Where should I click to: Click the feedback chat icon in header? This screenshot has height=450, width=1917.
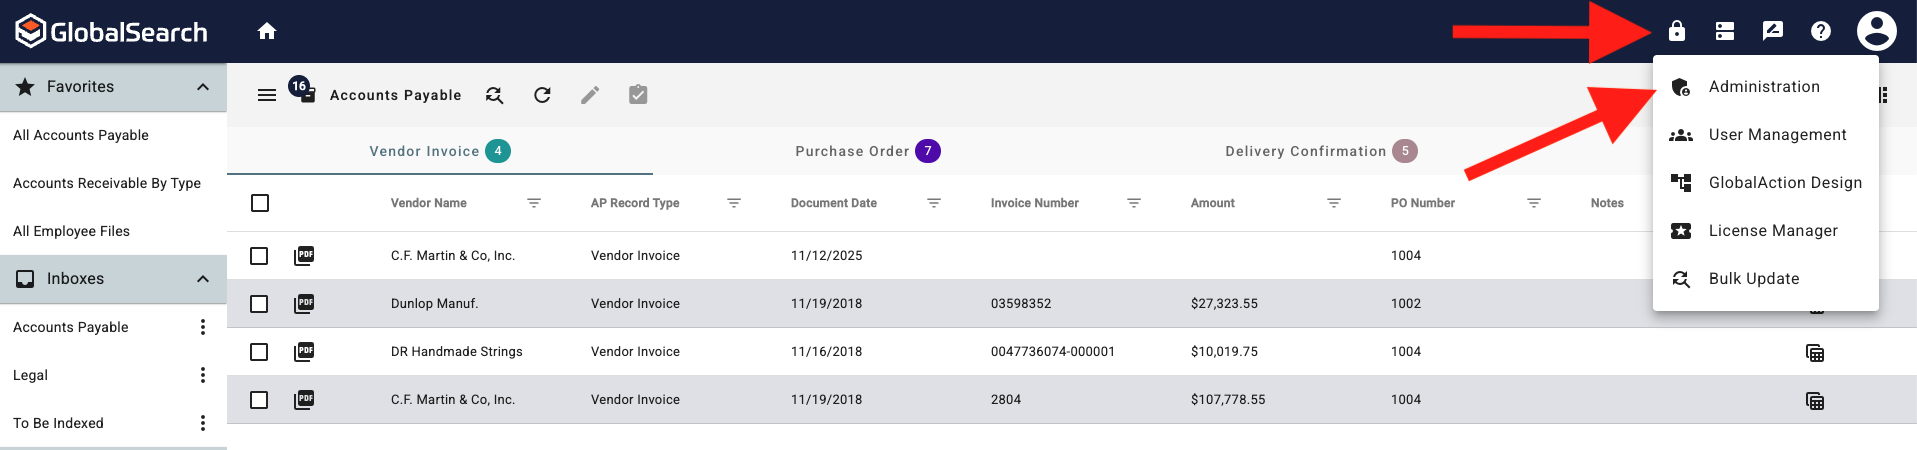coord(1773,31)
